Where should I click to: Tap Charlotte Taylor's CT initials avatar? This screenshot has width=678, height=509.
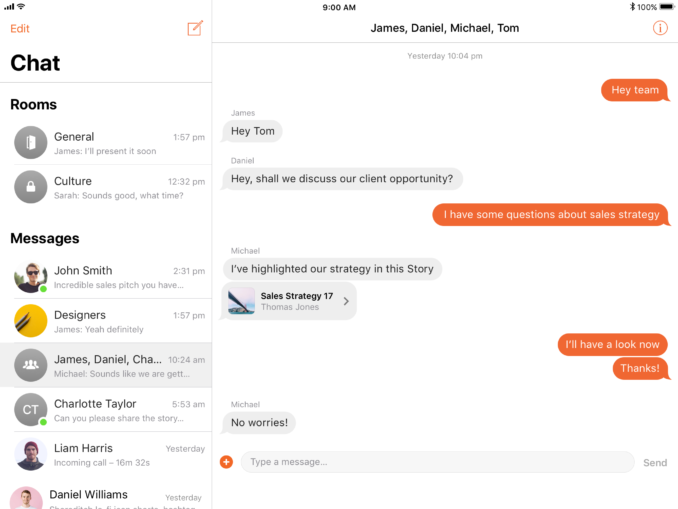coord(31,409)
